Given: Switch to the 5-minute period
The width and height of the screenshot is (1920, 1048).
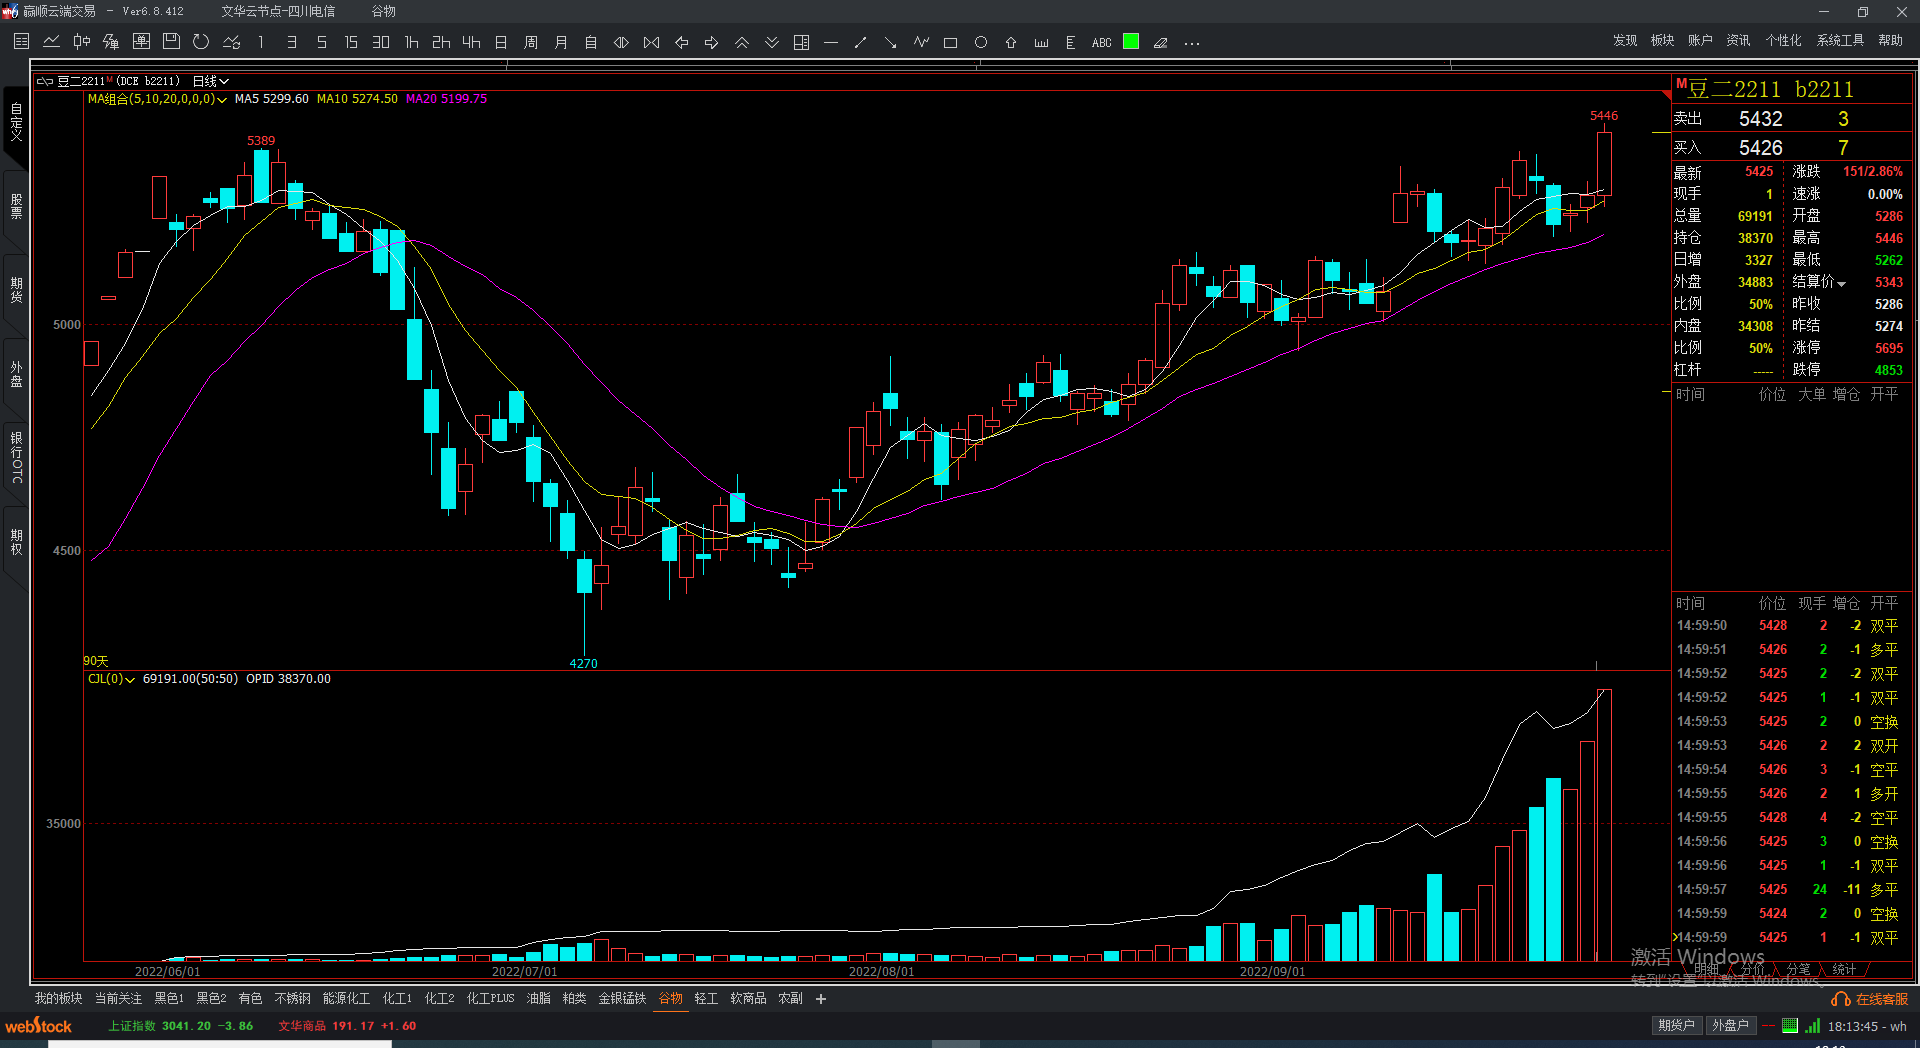Looking at the screenshot, I should pos(321,42).
